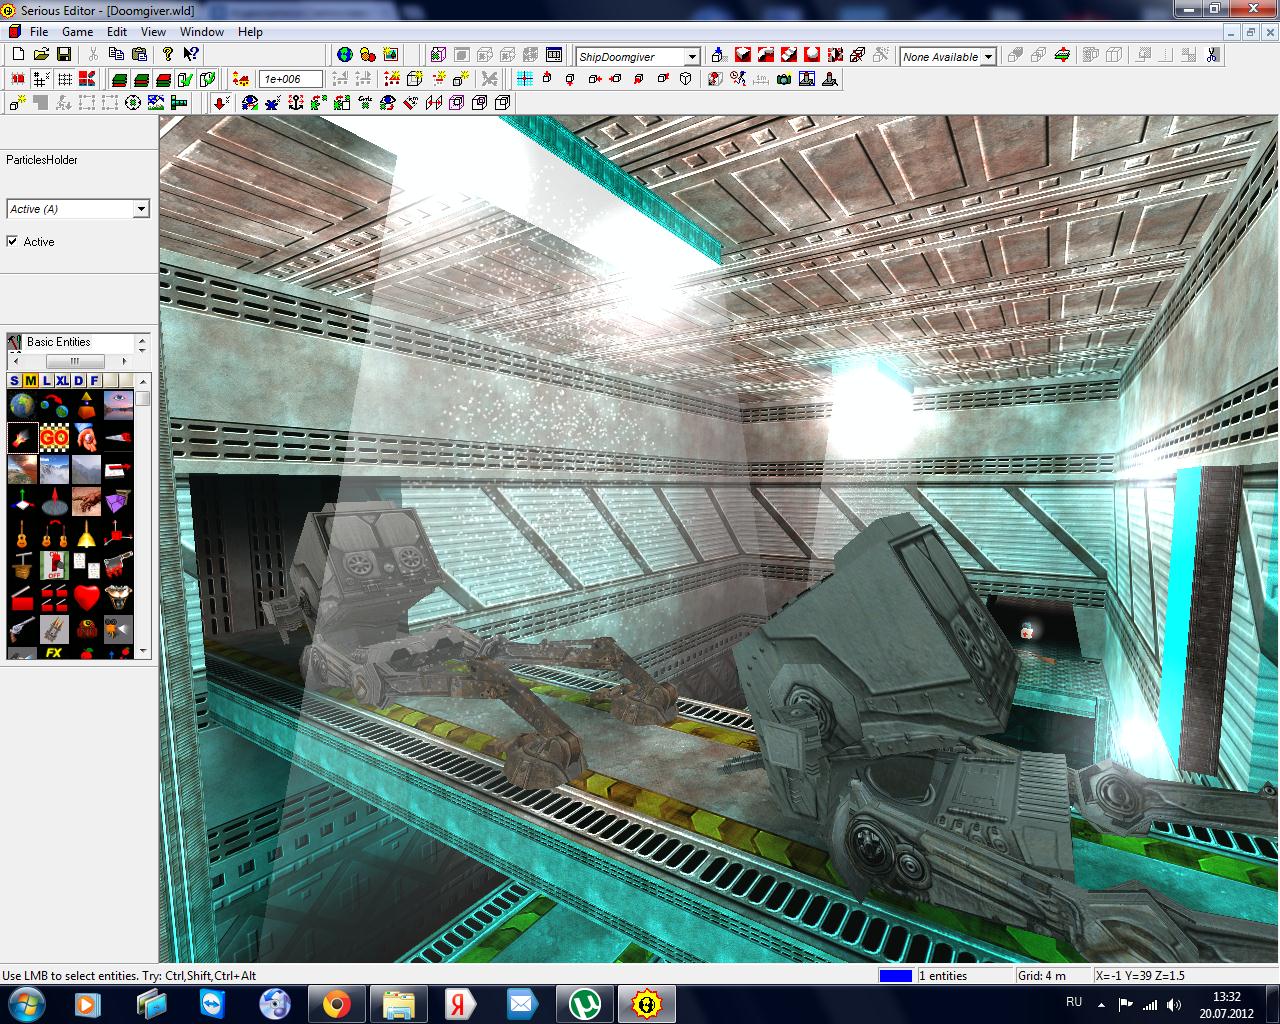Select the golden bell entity
Screen dimensions: 1280x1024
click(x=86, y=534)
